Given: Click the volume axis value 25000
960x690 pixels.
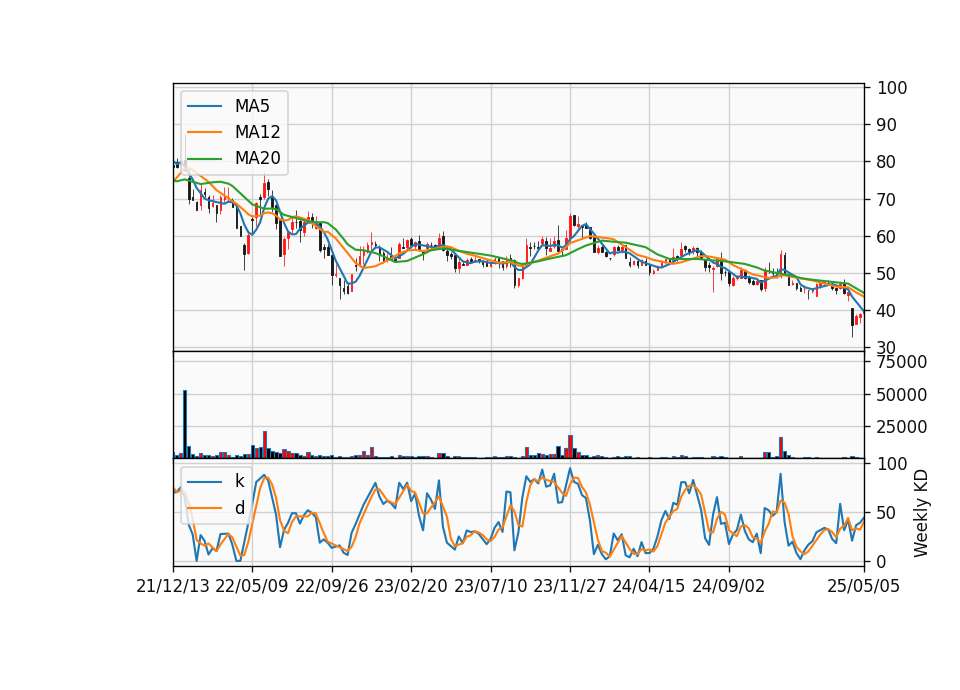Looking at the screenshot, I should [x=901, y=427].
